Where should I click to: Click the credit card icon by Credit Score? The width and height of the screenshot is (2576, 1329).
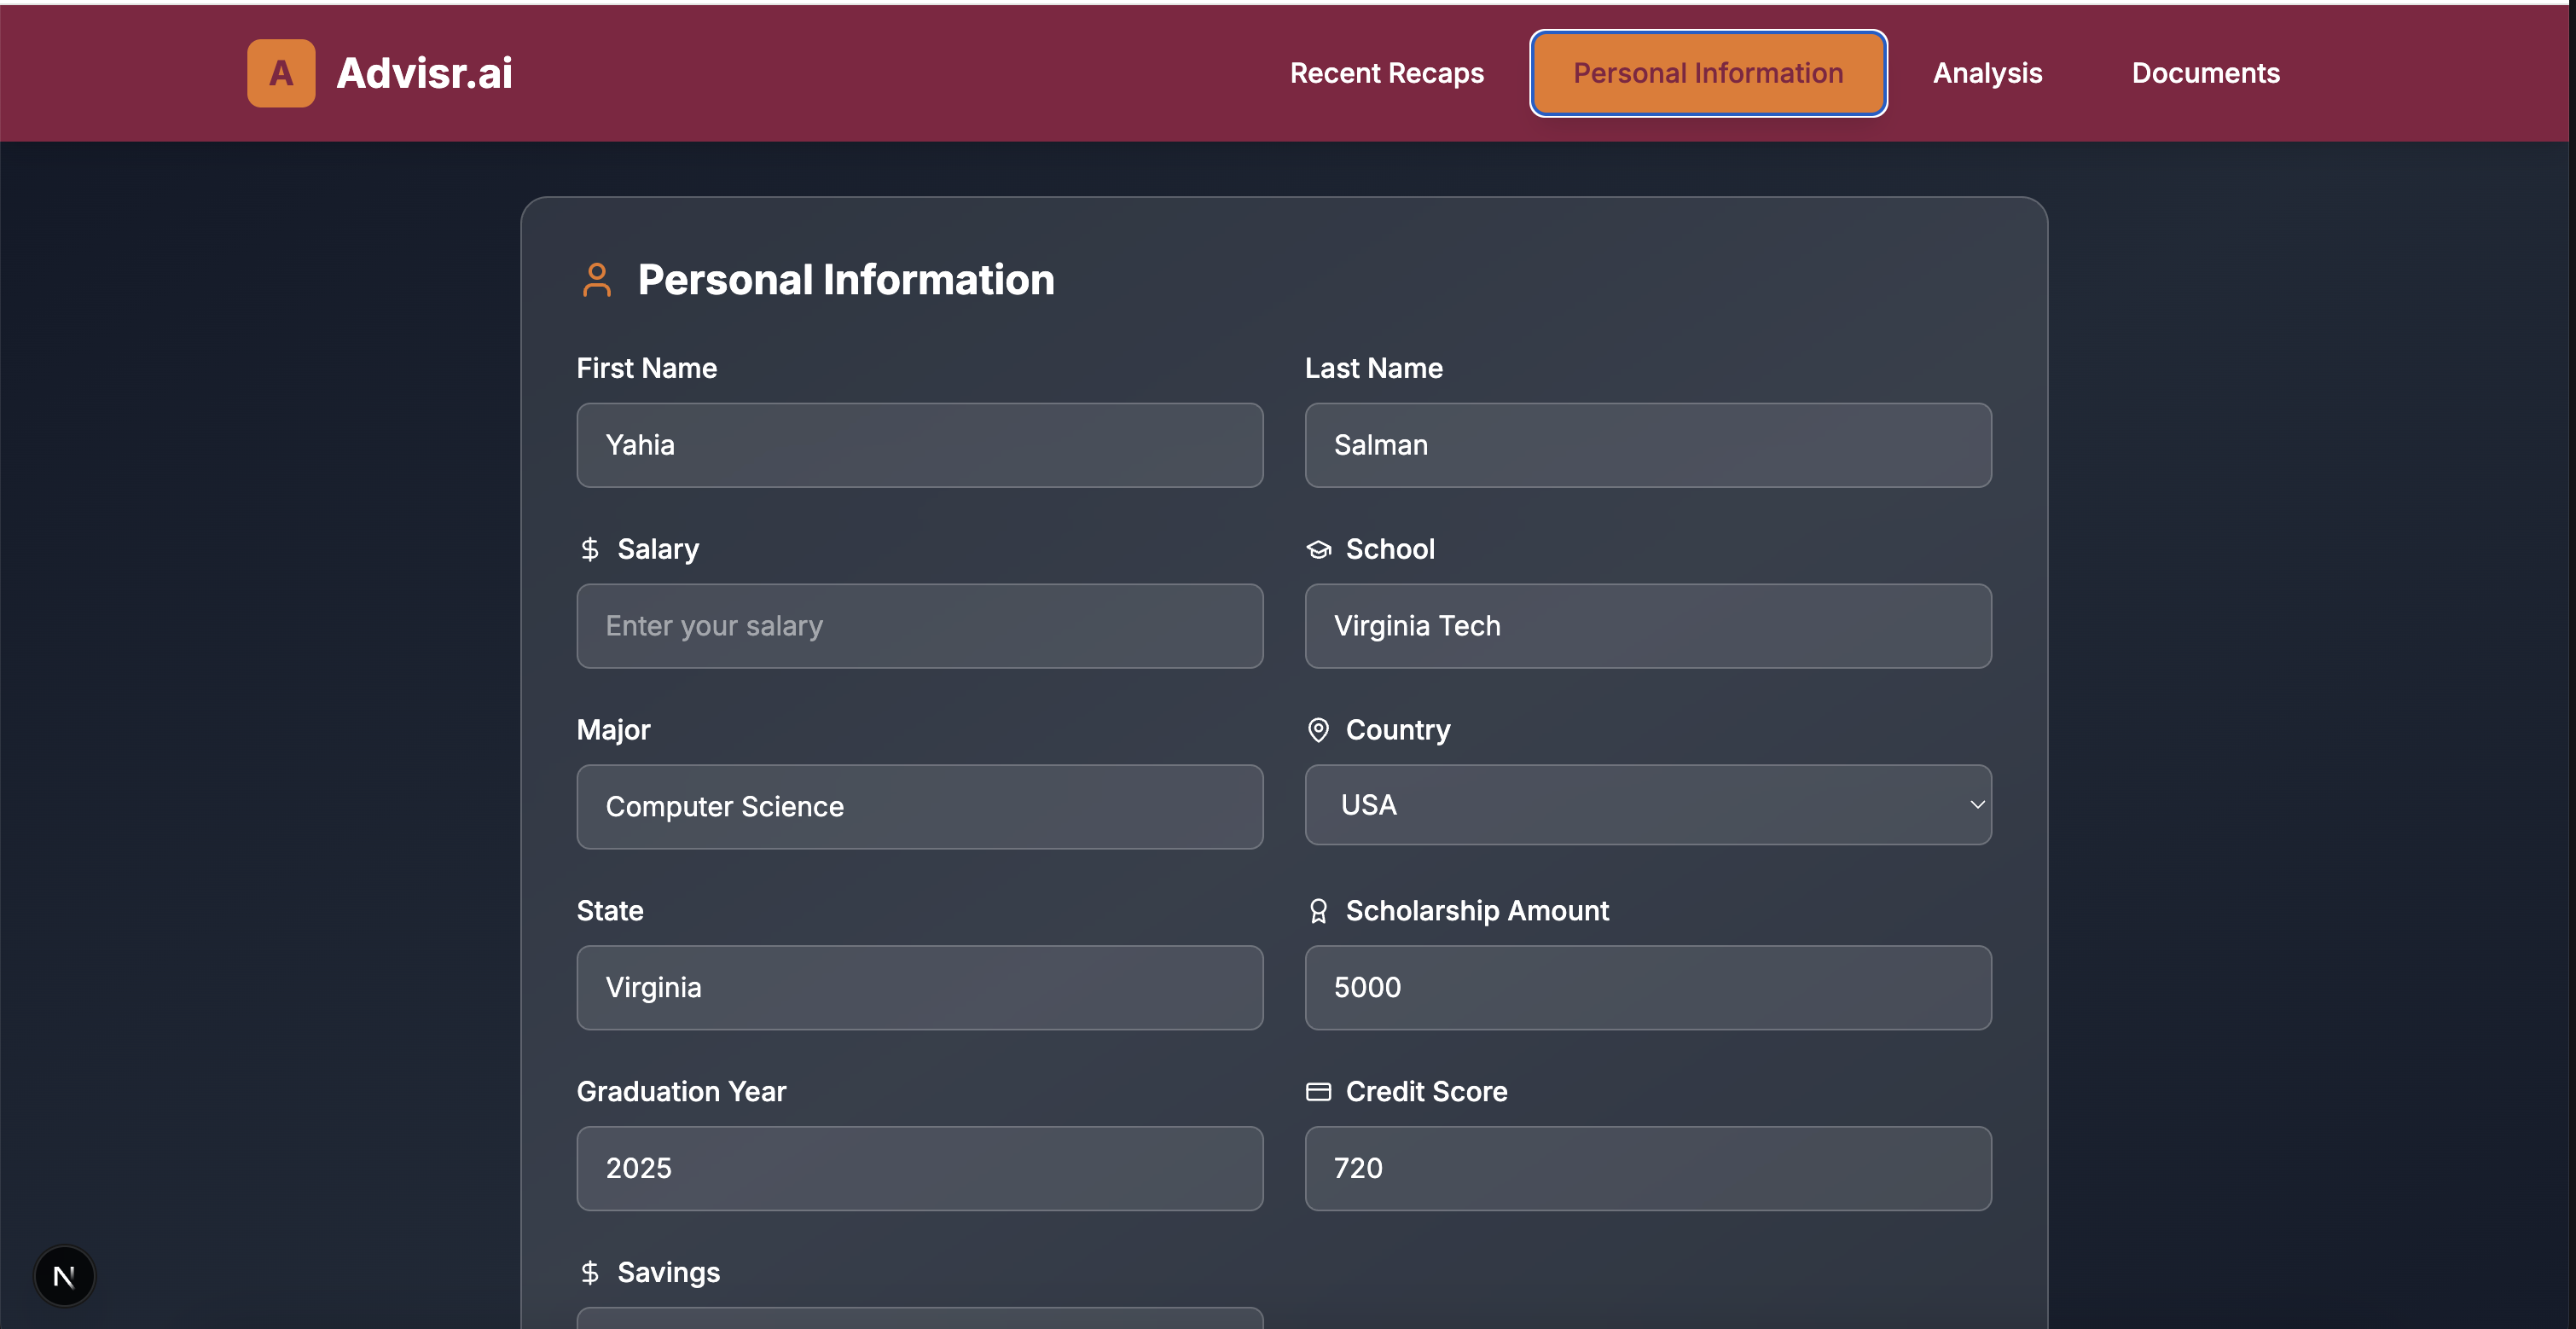(1318, 1092)
